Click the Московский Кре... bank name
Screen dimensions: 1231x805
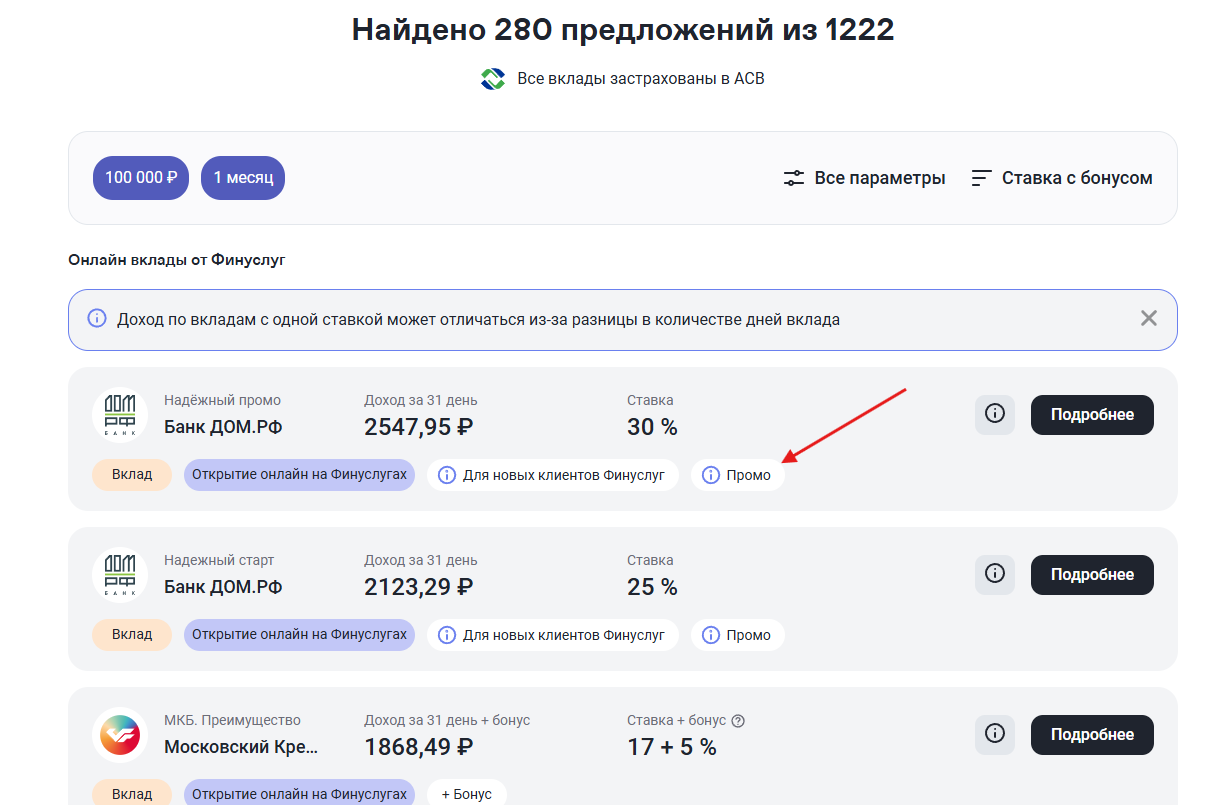241,747
